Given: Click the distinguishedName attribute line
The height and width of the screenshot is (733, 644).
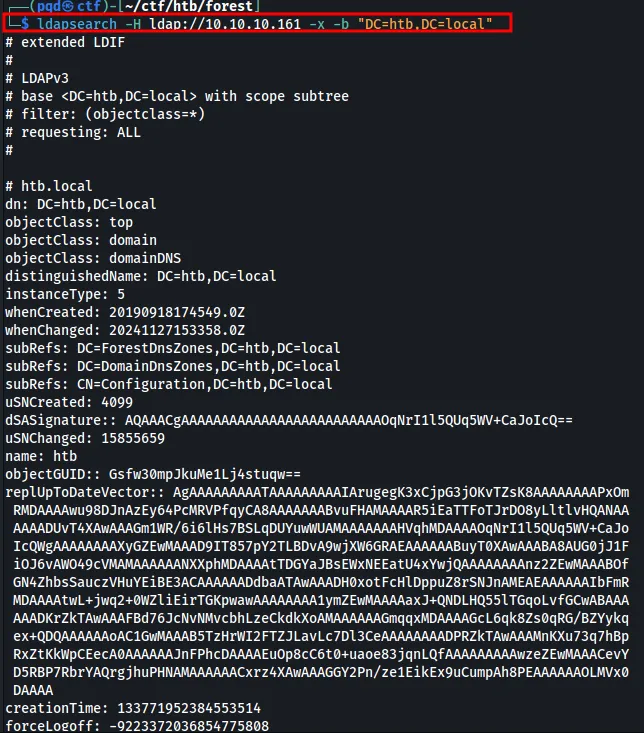Looking at the screenshot, I should (140, 276).
